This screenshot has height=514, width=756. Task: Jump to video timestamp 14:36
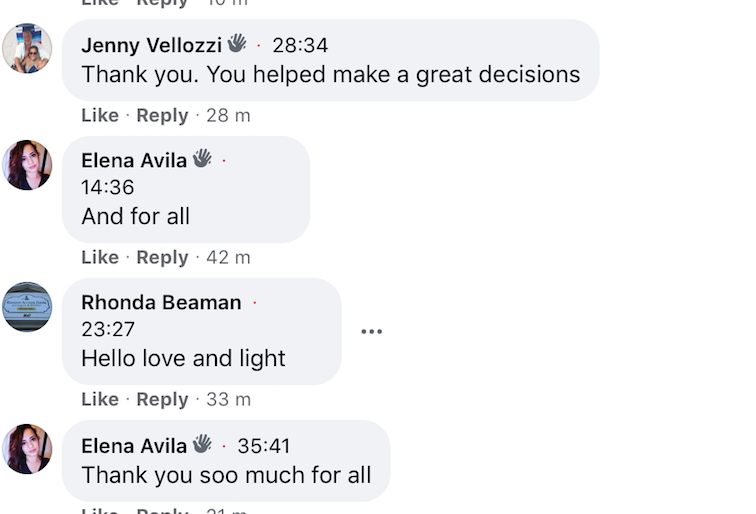point(108,187)
